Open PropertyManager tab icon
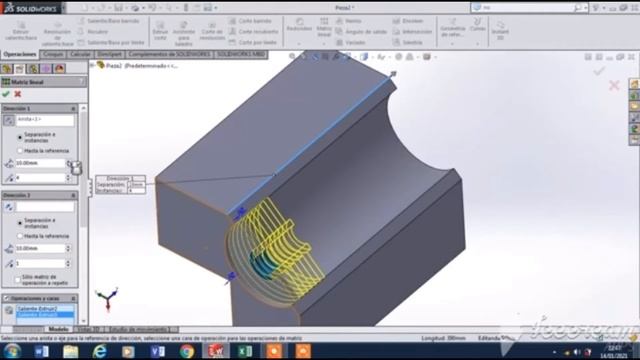Viewport: 640px width, 360px height. click(x=20, y=69)
